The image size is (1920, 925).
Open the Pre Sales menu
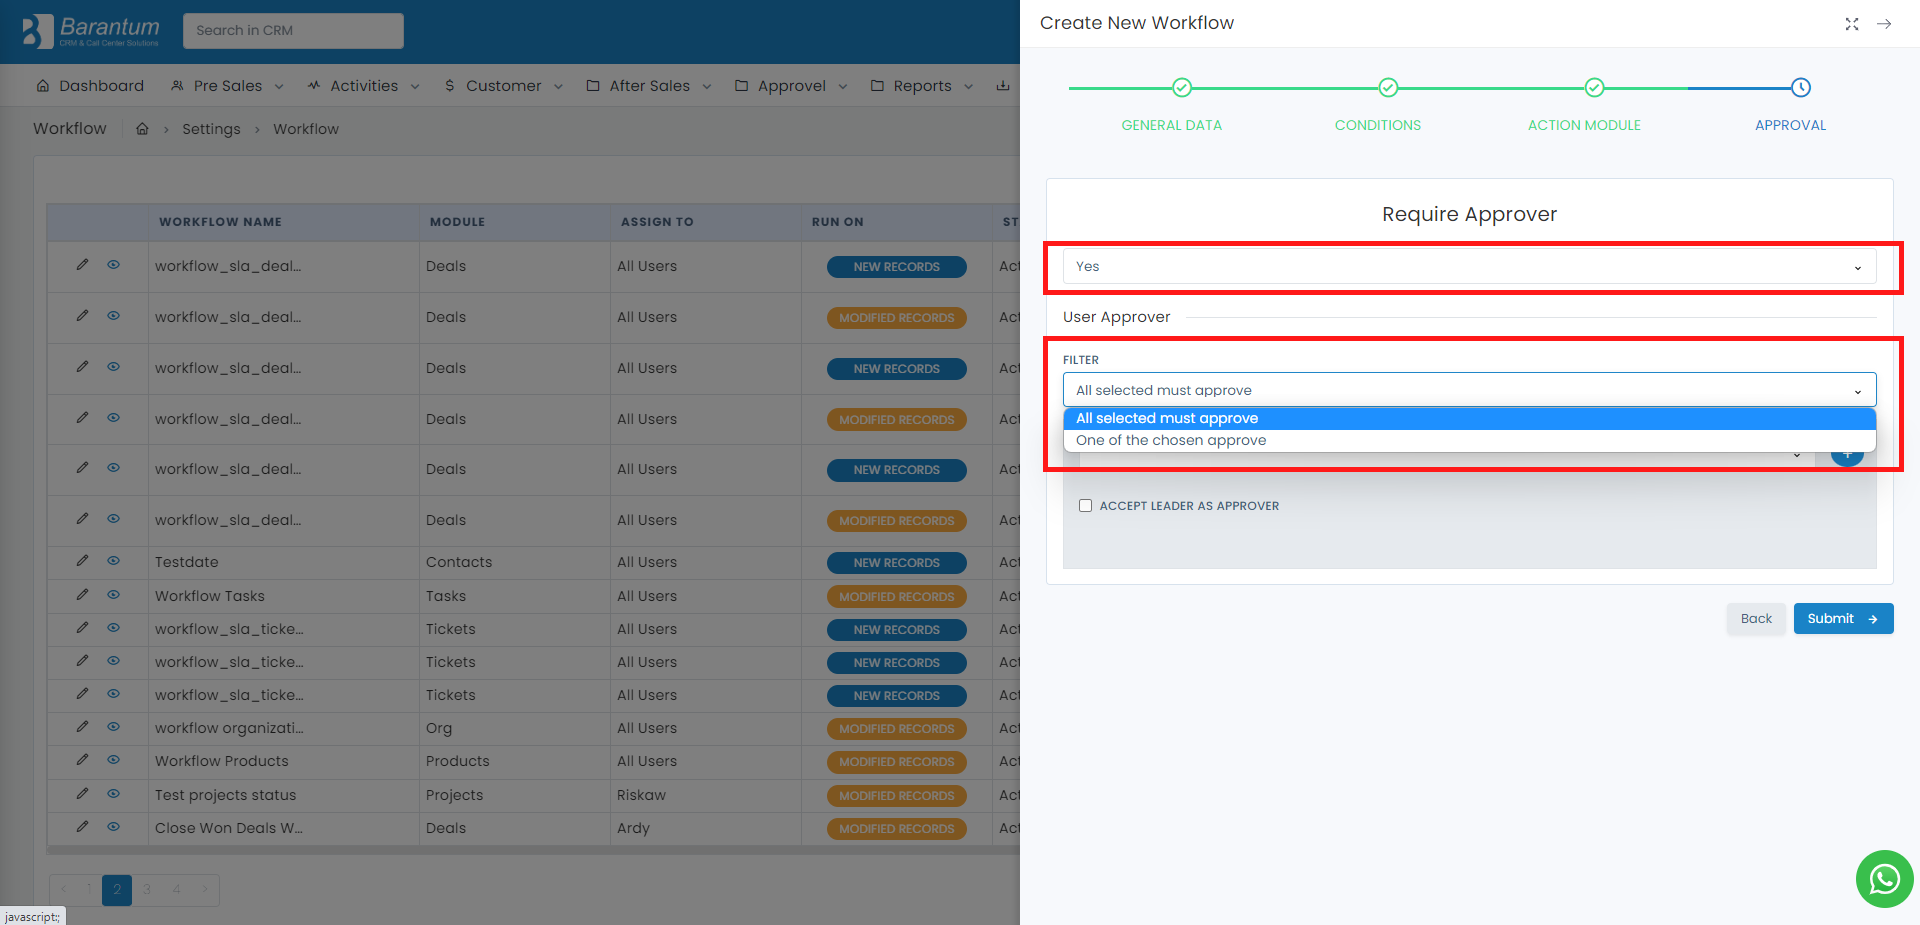tap(228, 86)
